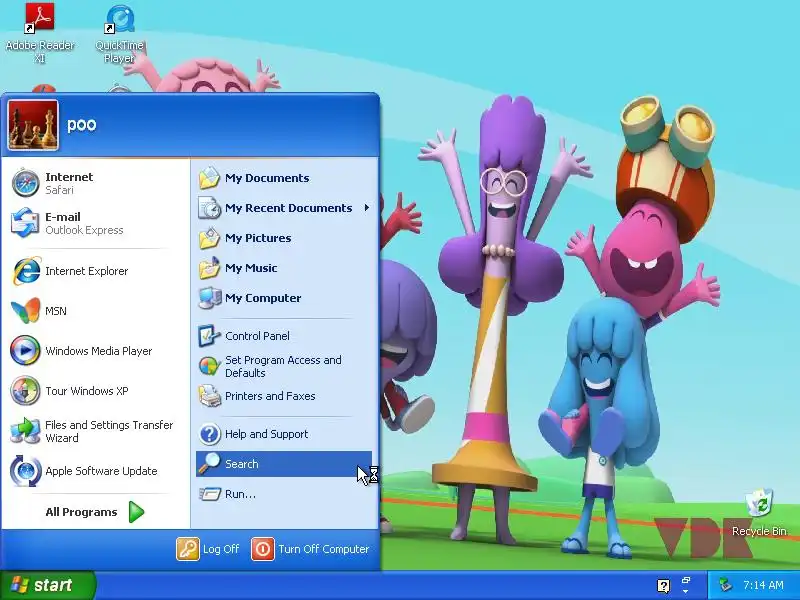
Task: Click the Turn Off Computer button
Action: point(311,549)
